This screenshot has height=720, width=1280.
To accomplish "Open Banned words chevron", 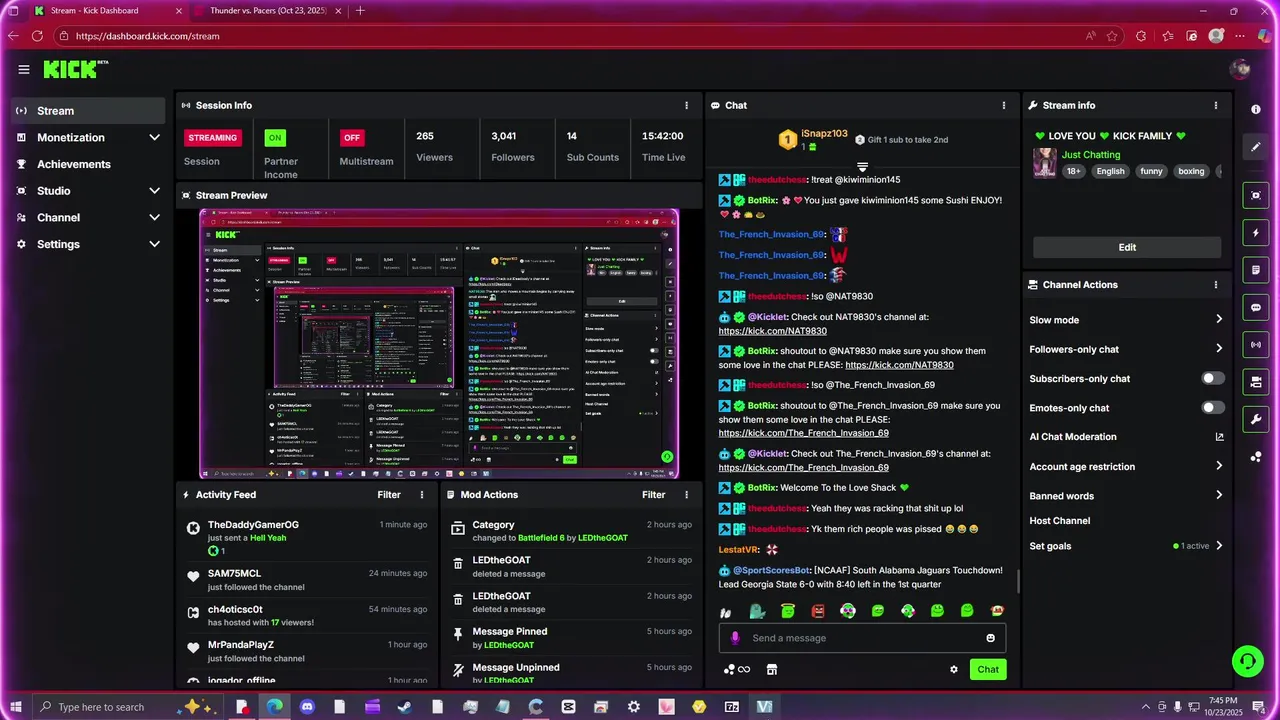I will click(x=1219, y=496).
